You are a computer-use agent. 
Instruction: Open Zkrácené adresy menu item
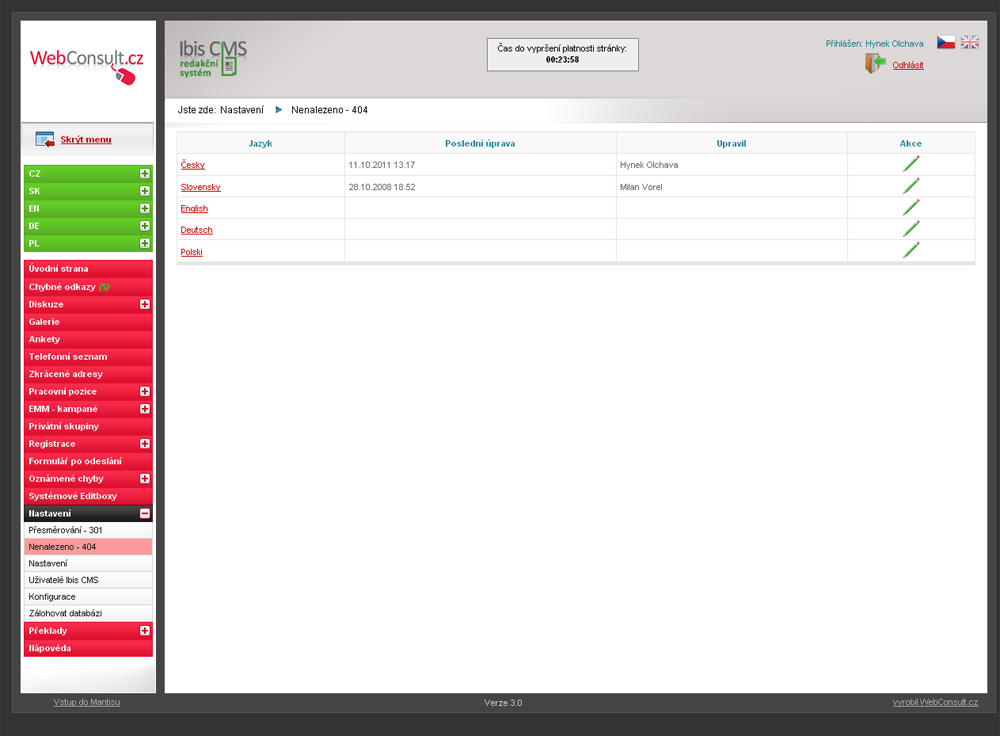click(88, 374)
